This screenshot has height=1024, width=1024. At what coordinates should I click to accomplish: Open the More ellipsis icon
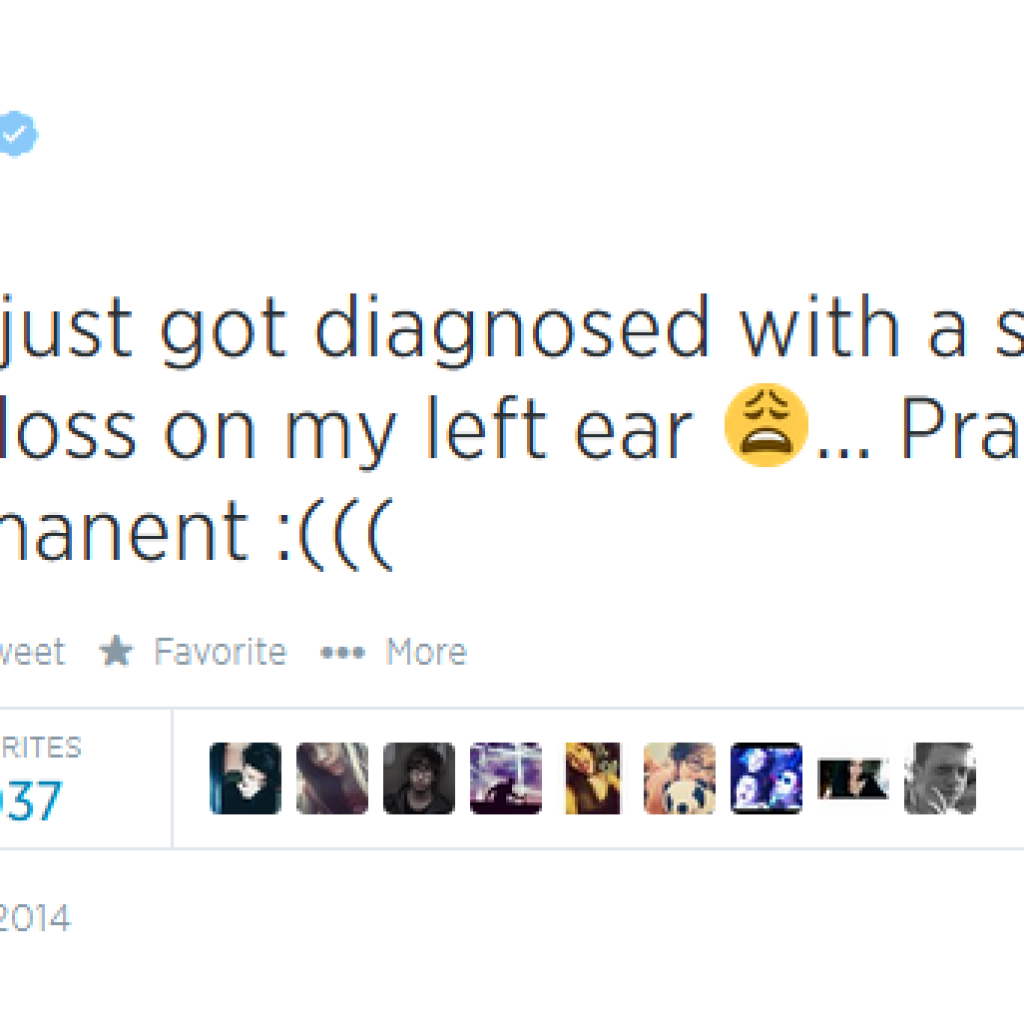(x=342, y=653)
